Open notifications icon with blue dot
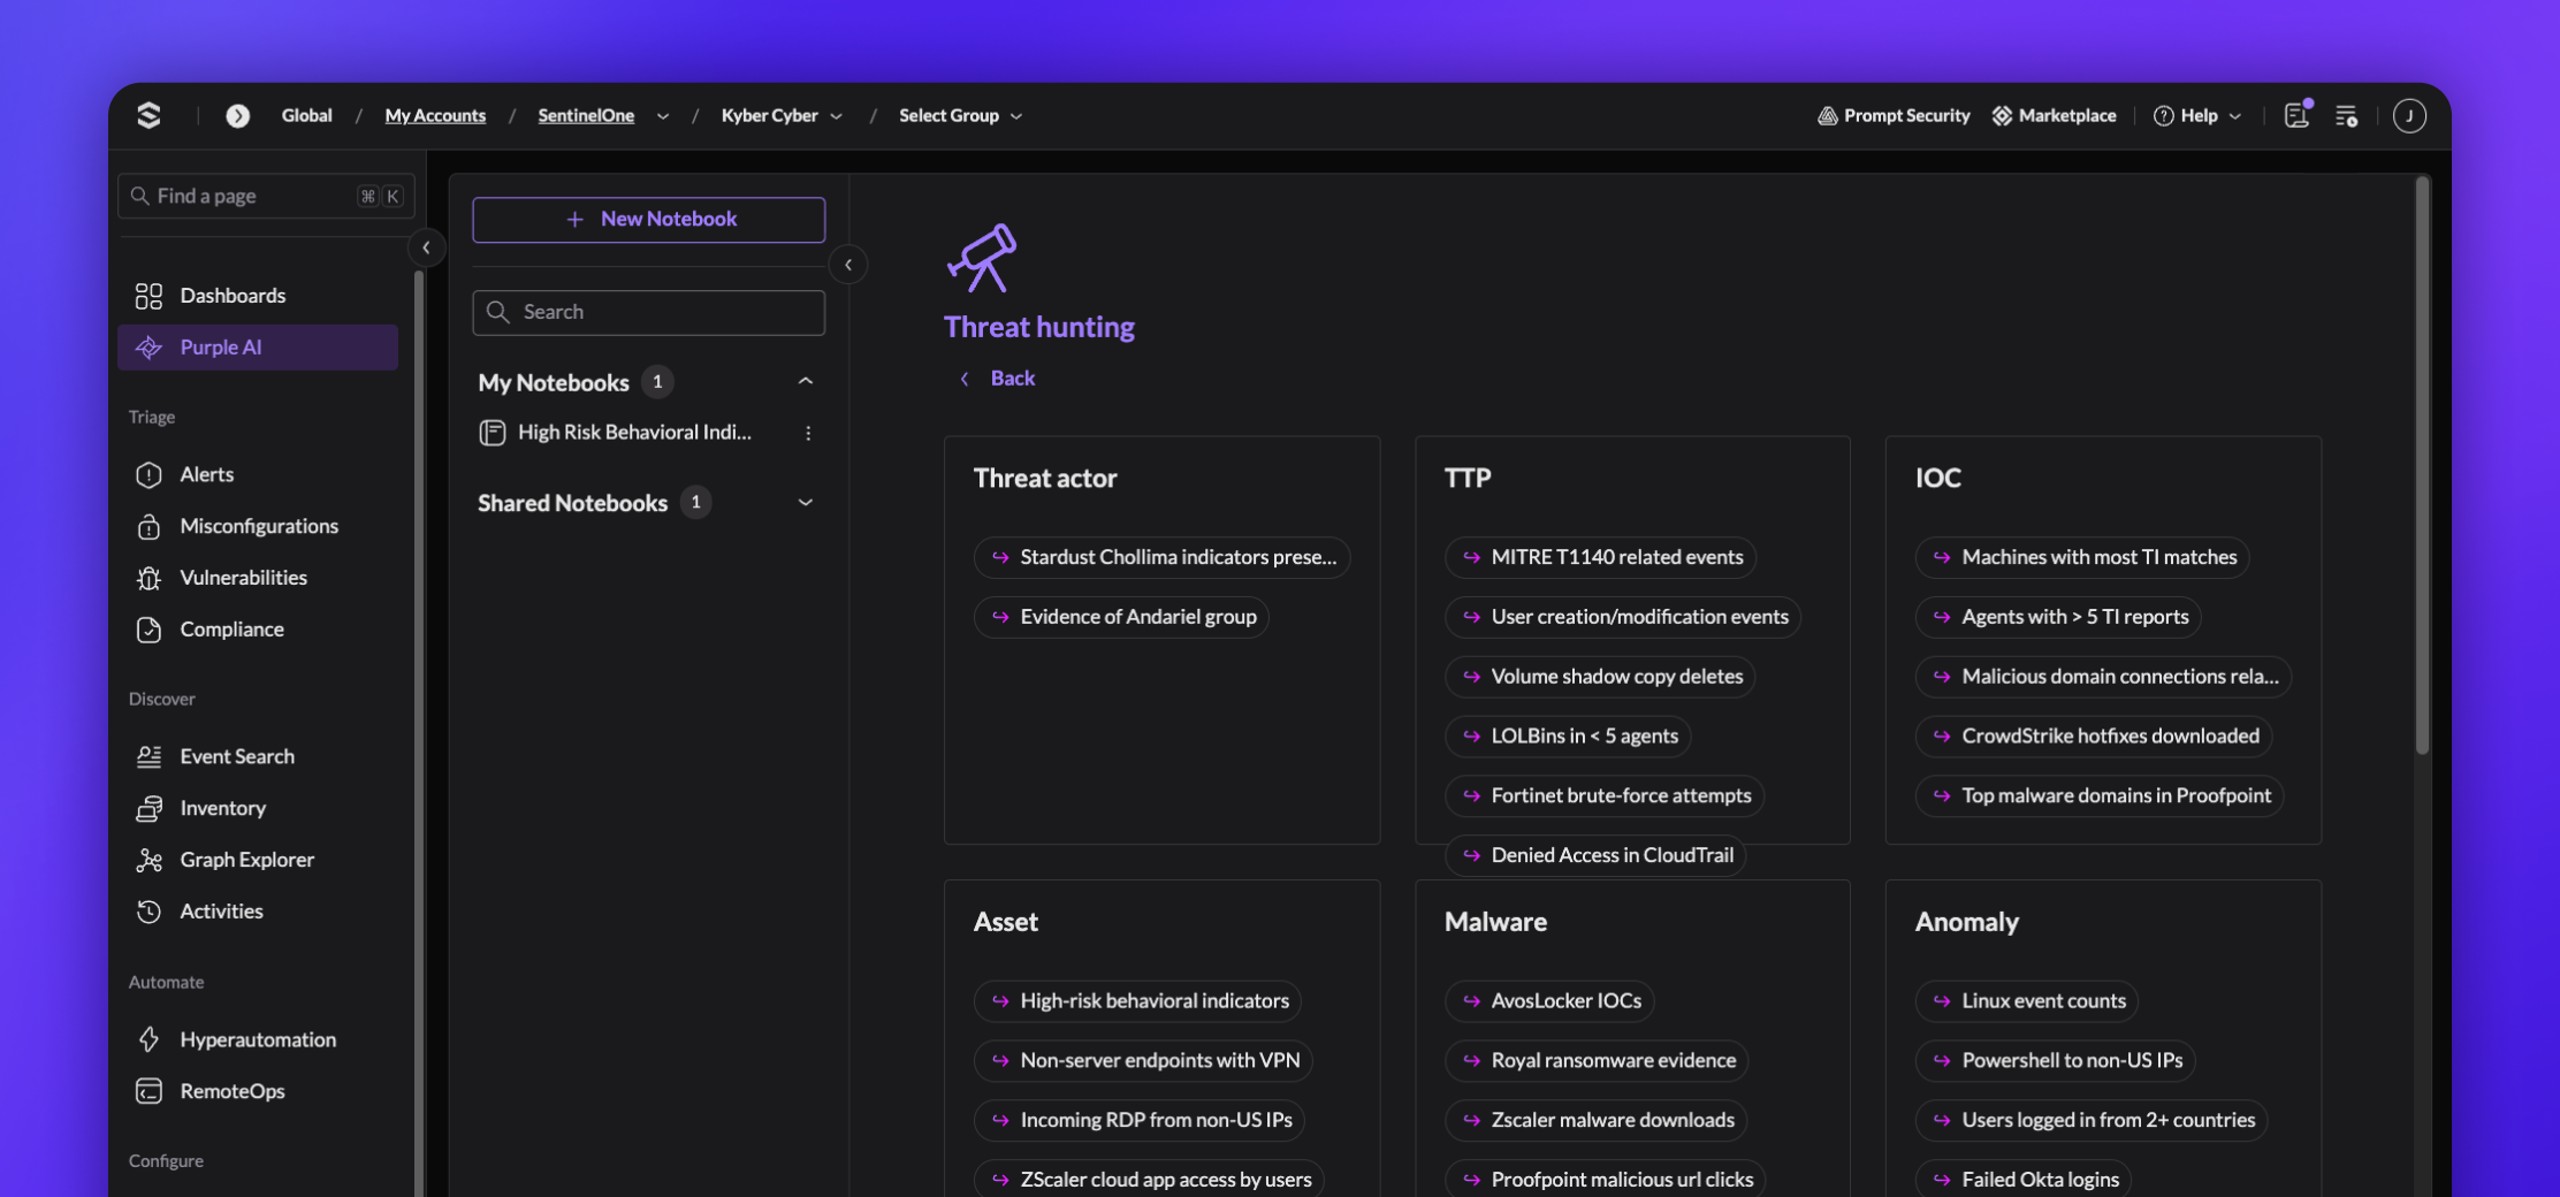 click(2298, 114)
